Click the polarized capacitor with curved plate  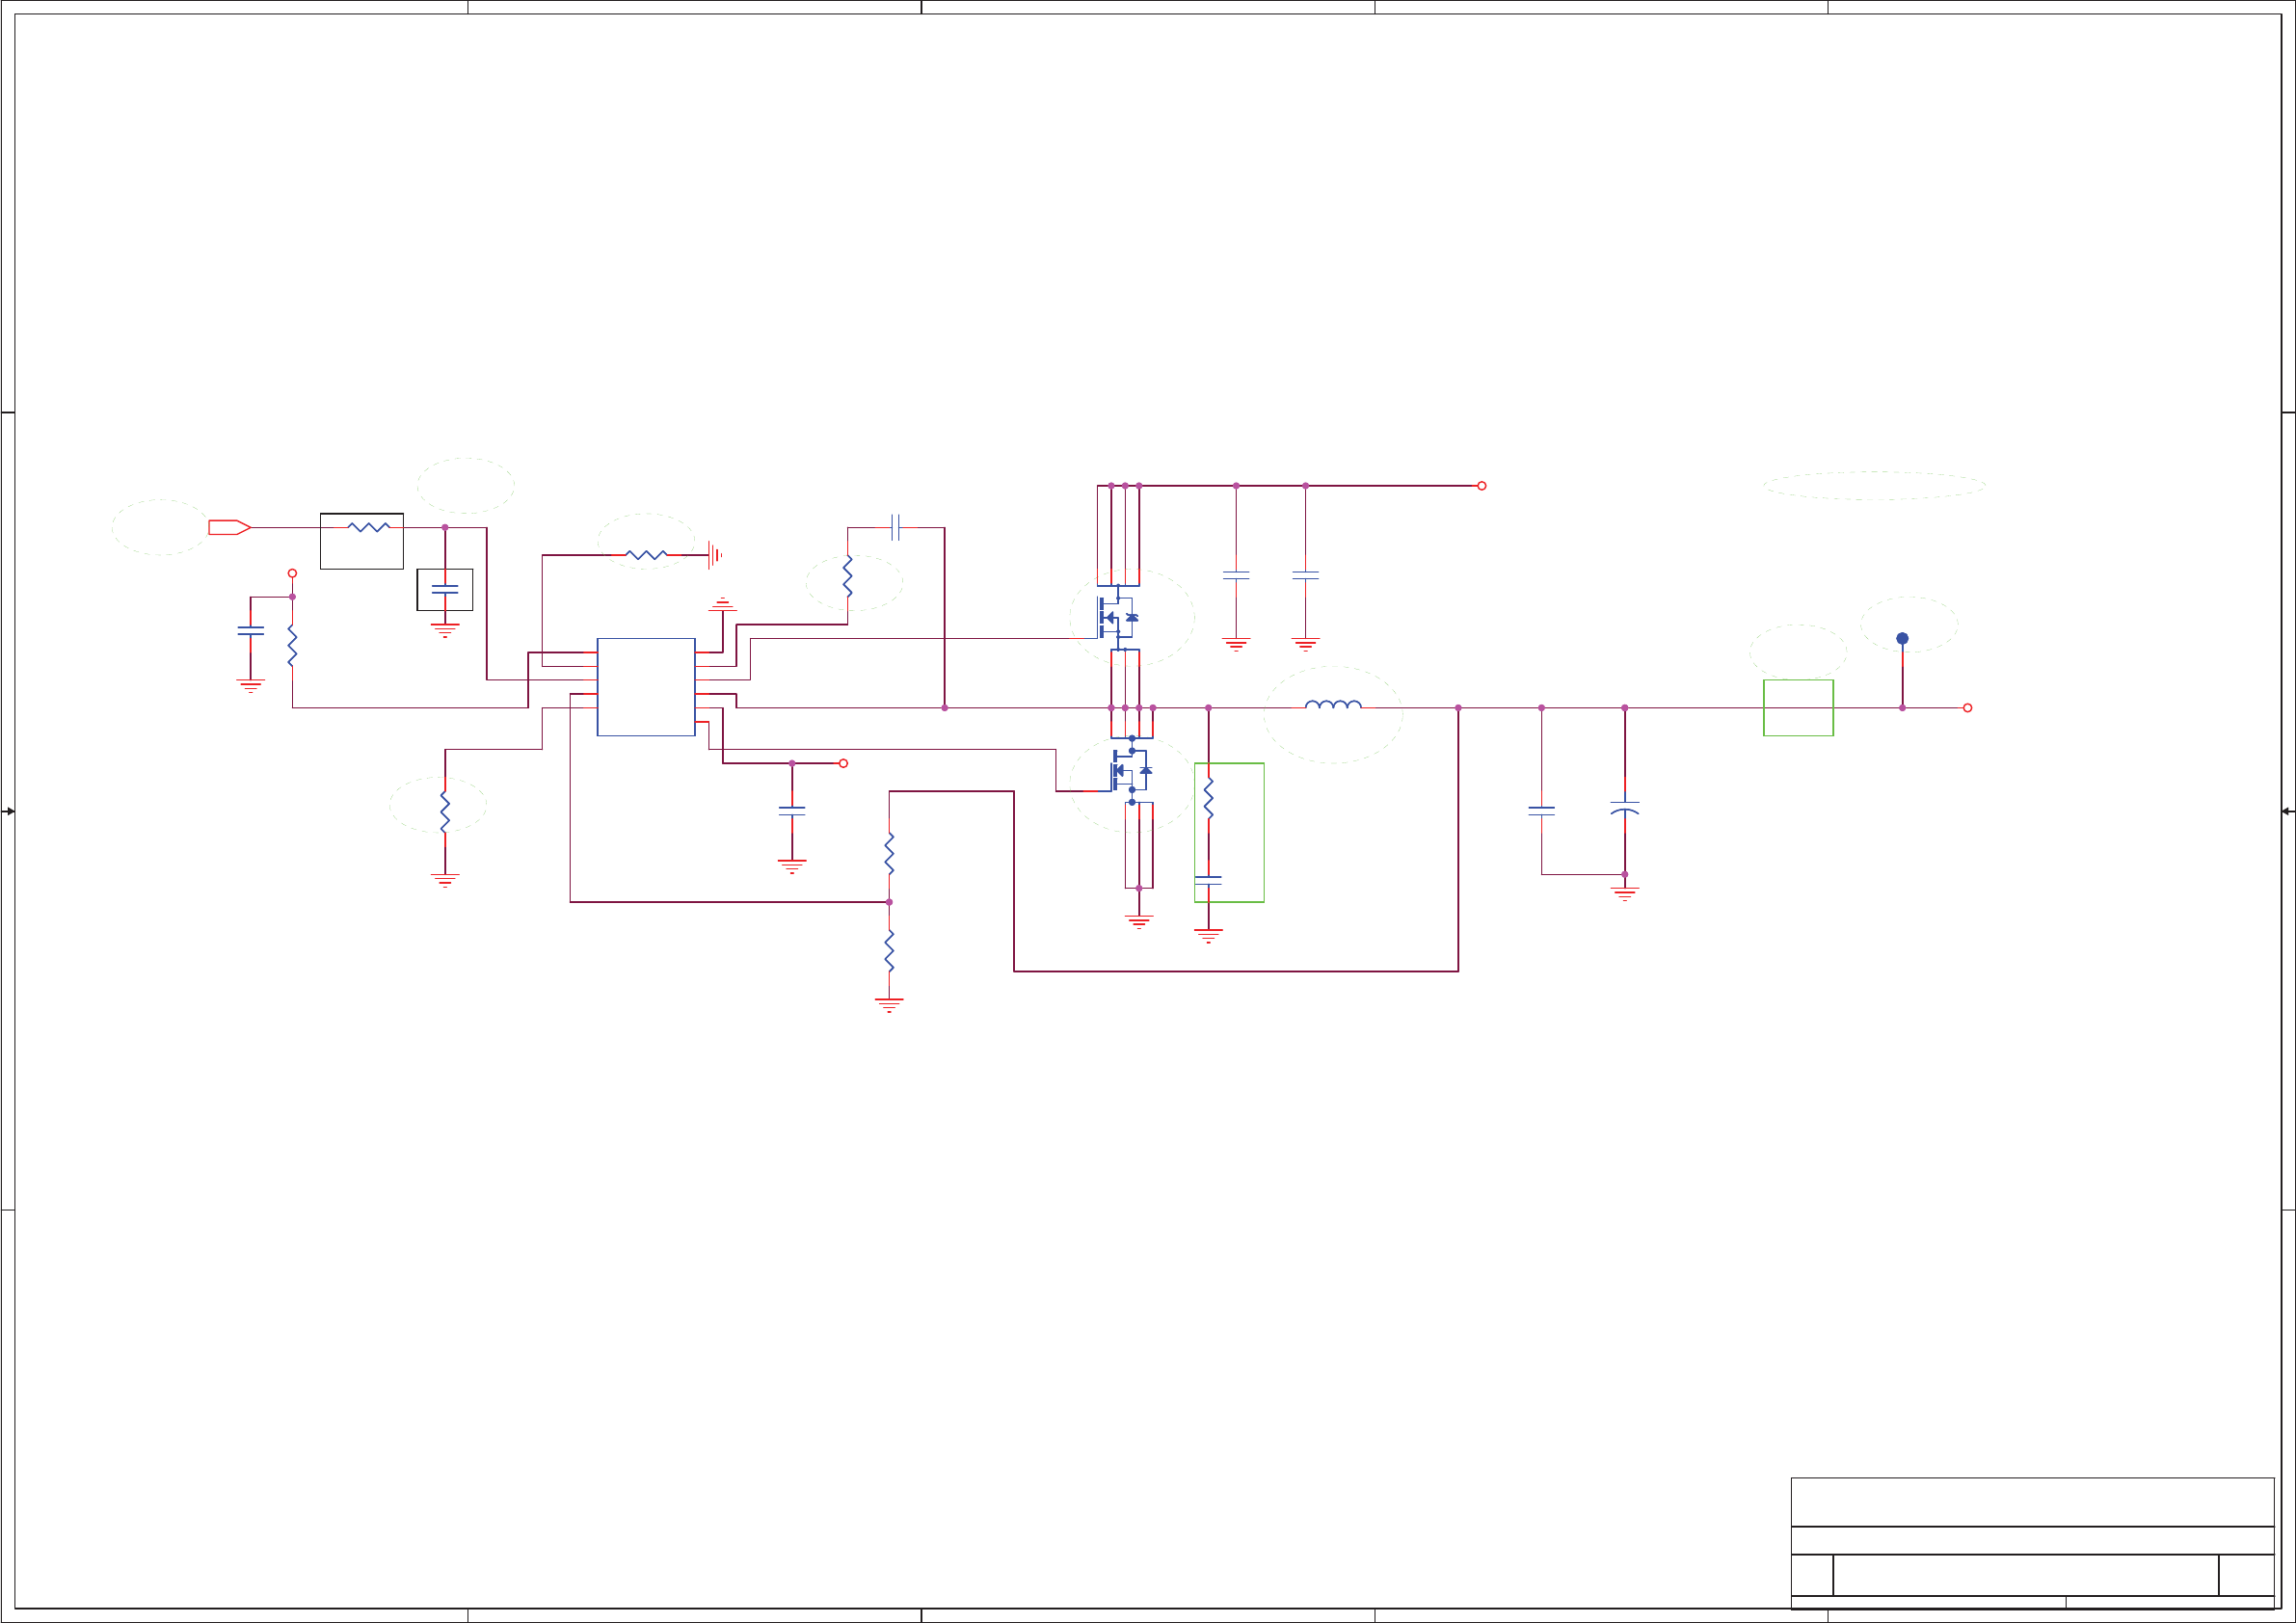point(1625,807)
